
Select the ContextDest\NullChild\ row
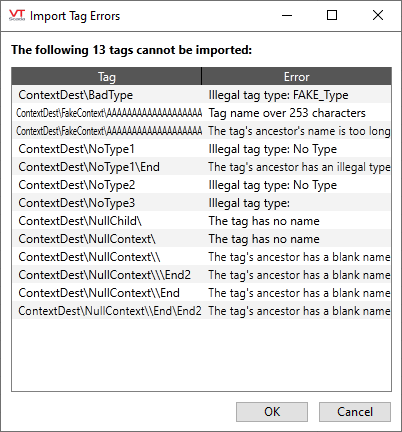pos(201,221)
